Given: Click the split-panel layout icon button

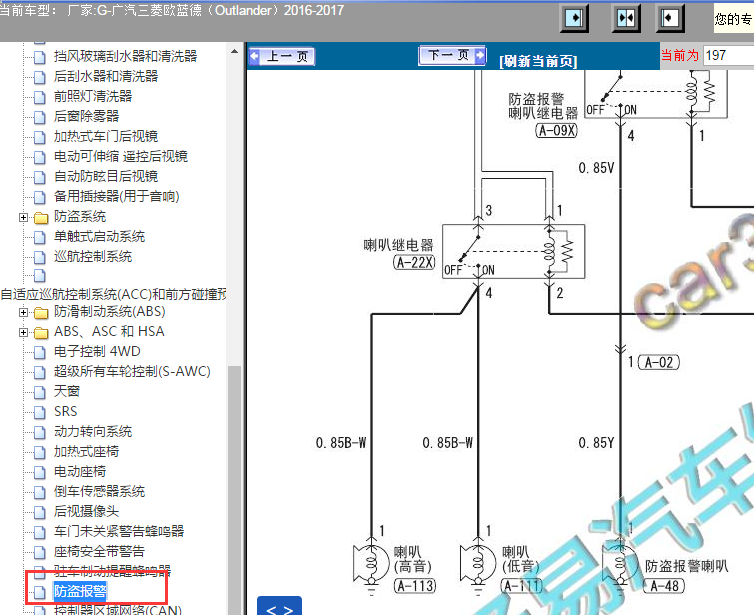Looking at the screenshot, I should 626,19.
